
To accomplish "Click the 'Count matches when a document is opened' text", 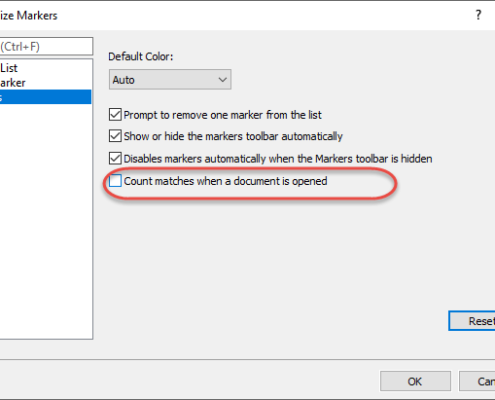I will tap(225, 181).
